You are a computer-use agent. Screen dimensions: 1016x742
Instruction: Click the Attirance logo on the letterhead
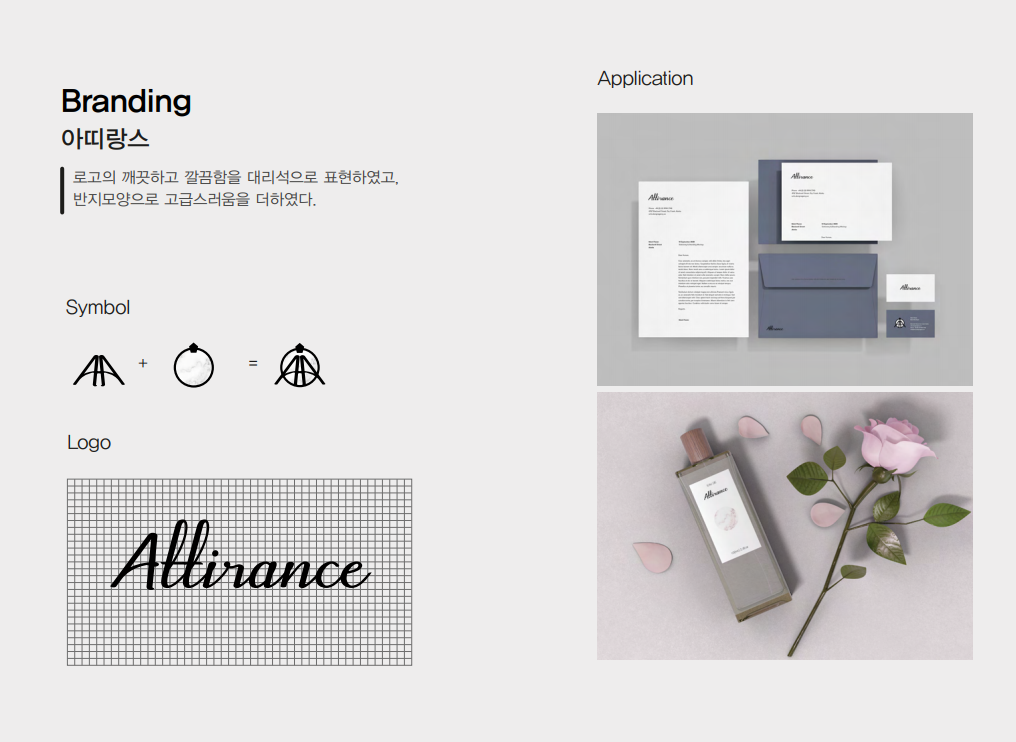(661, 197)
